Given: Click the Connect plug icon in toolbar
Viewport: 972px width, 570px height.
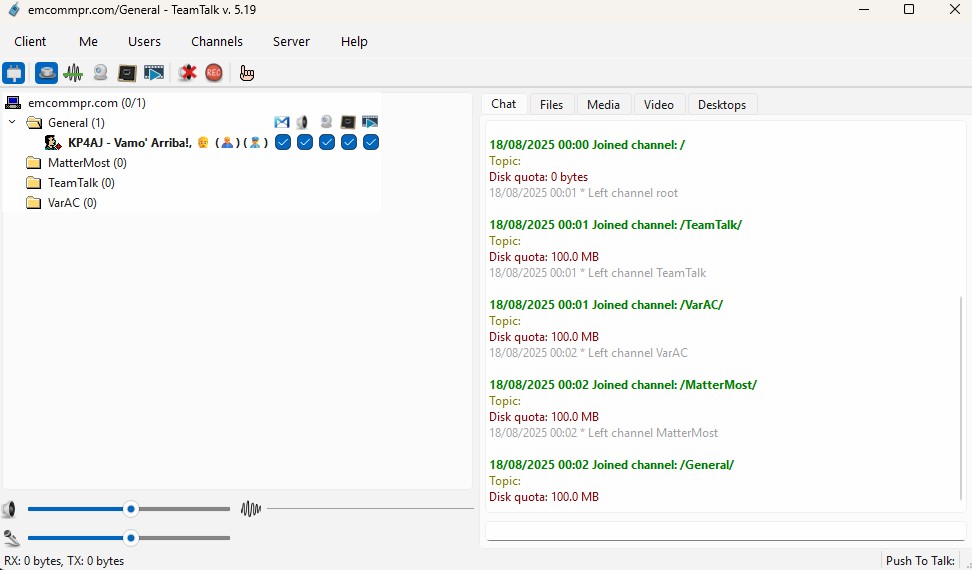Looking at the screenshot, I should point(14,73).
